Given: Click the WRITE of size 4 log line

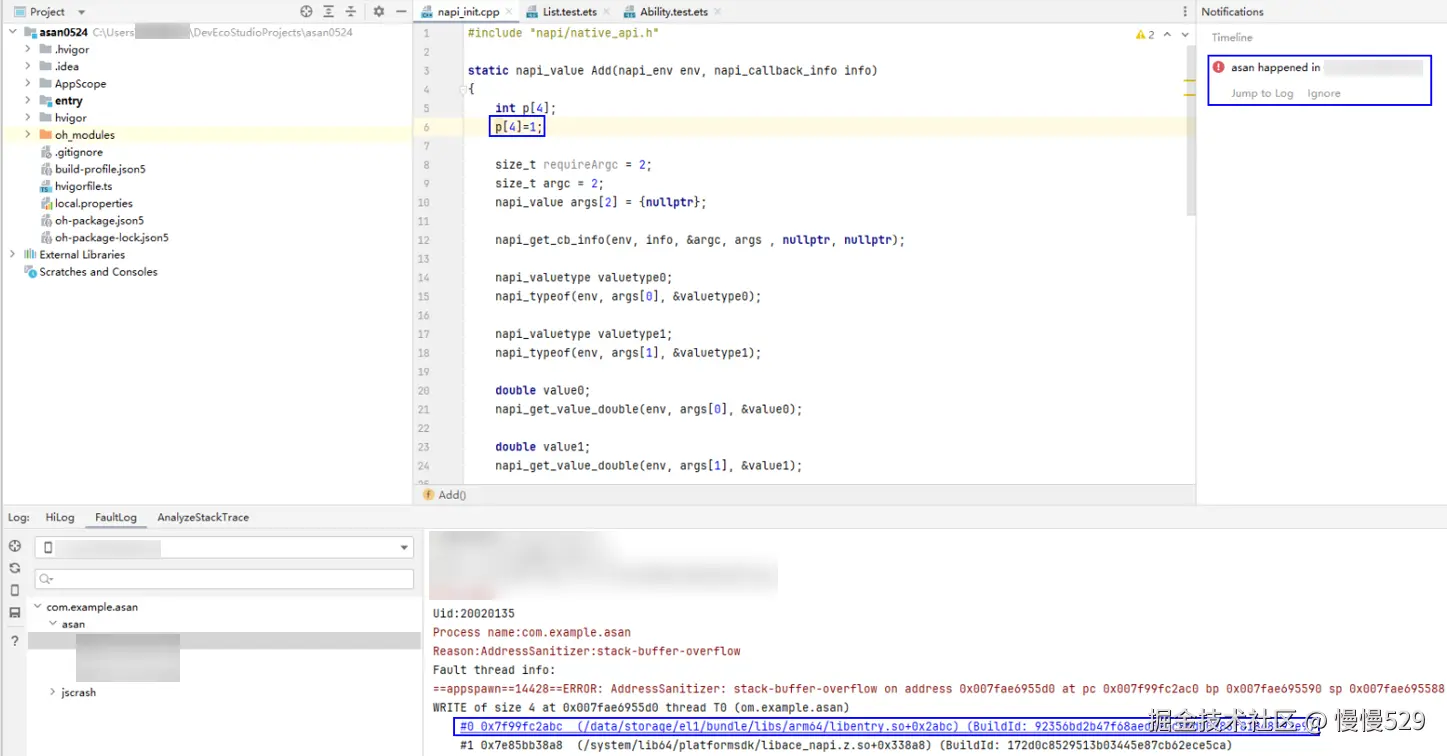Looking at the screenshot, I should (x=641, y=707).
